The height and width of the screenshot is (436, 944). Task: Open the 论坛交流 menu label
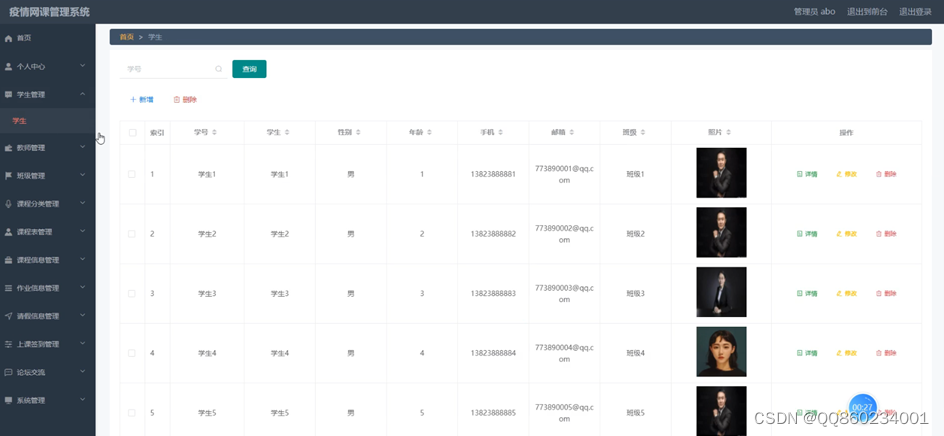(x=31, y=372)
